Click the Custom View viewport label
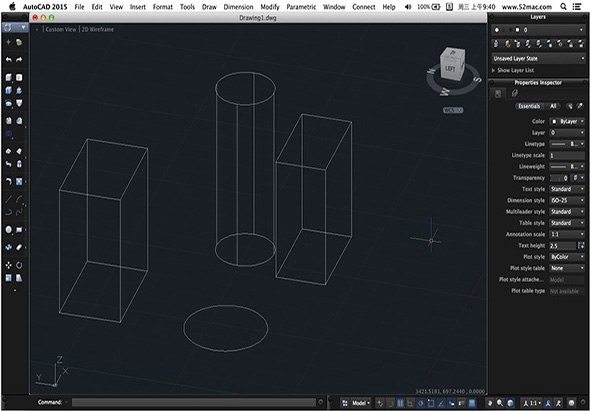 point(61,29)
